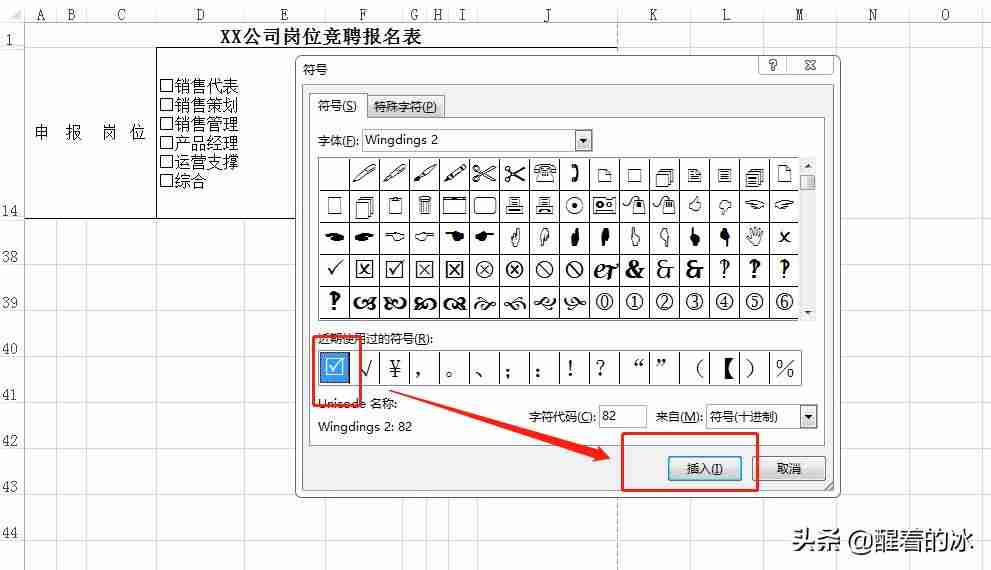Select the circled four symbol
The width and height of the screenshot is (991, 570).
[724, 302]
